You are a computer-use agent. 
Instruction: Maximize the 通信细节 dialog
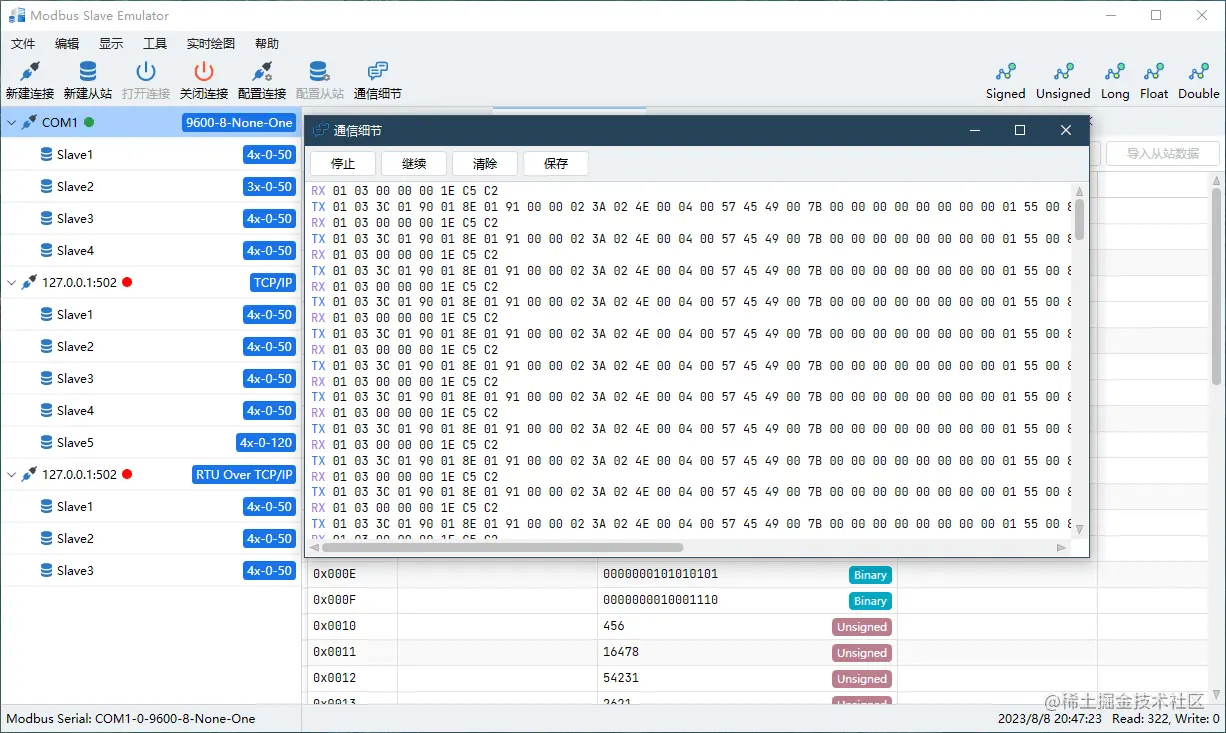click(x=1020, y=130)
